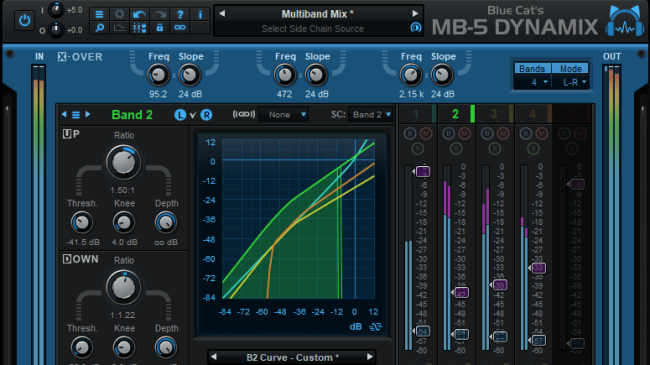Open the main menu hamburger icon
Viewport: 650px width, 365px height.
(x=99, y=15)
